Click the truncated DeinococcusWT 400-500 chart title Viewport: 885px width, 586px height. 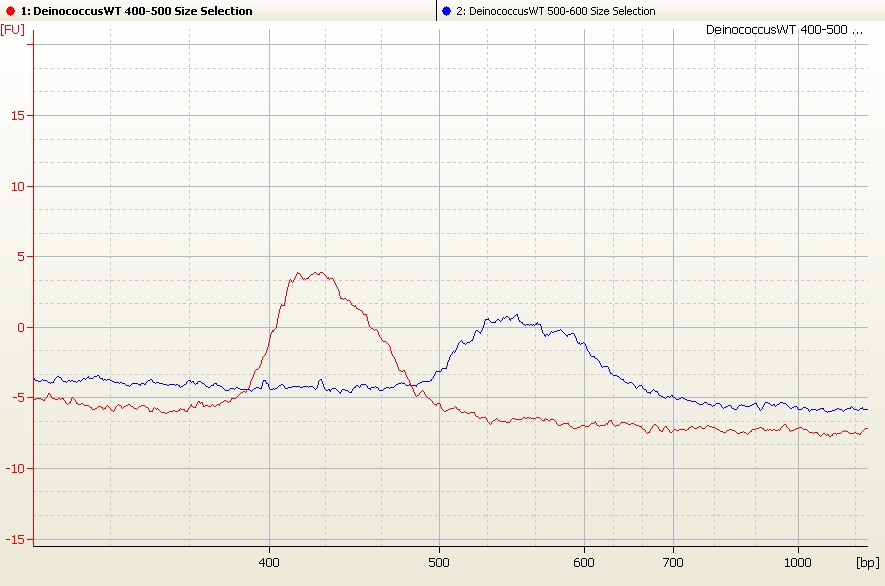(x=783, y=30)
